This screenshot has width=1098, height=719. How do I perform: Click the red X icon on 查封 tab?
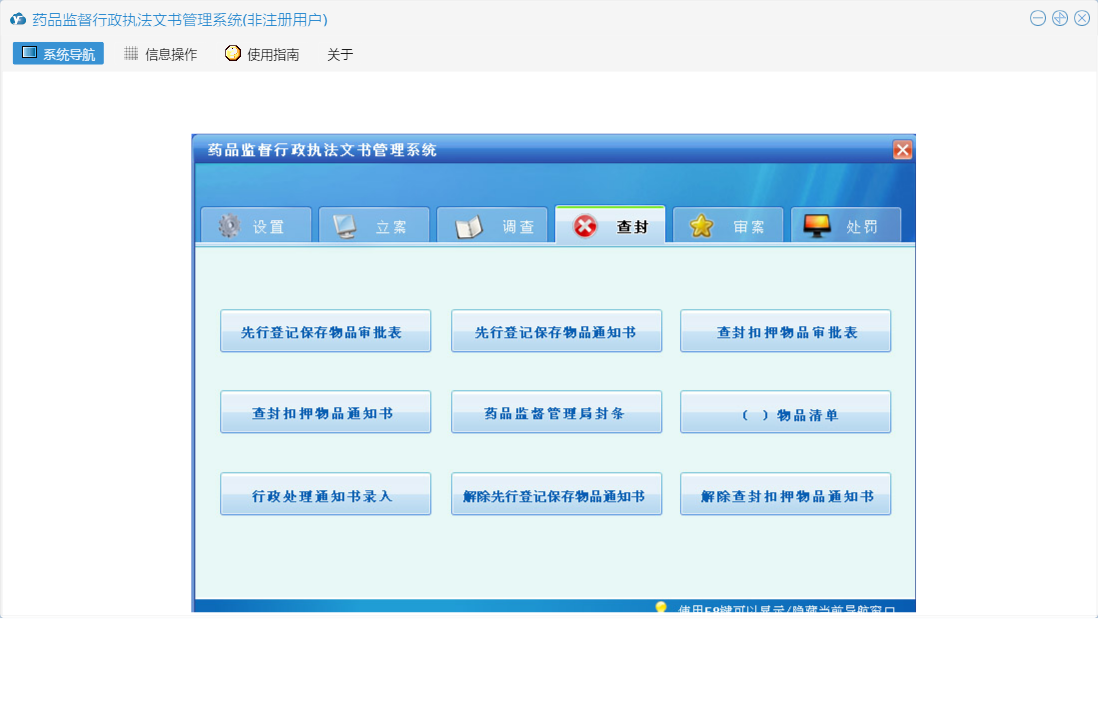click(x=585, y=226)
